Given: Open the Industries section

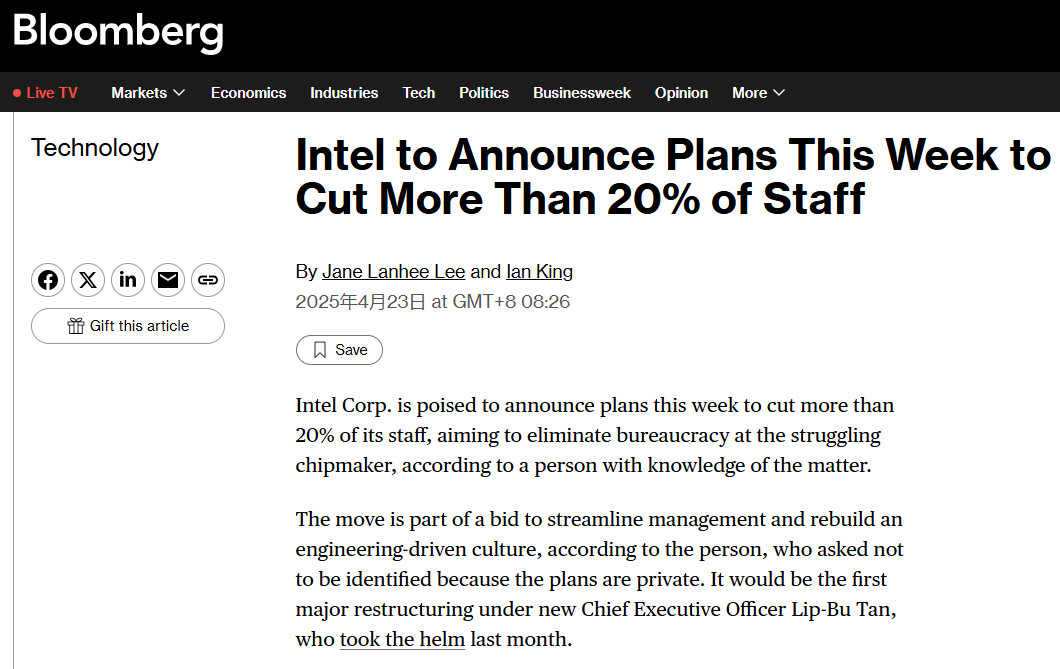Looking at the screenshot, I should (344, 93).
